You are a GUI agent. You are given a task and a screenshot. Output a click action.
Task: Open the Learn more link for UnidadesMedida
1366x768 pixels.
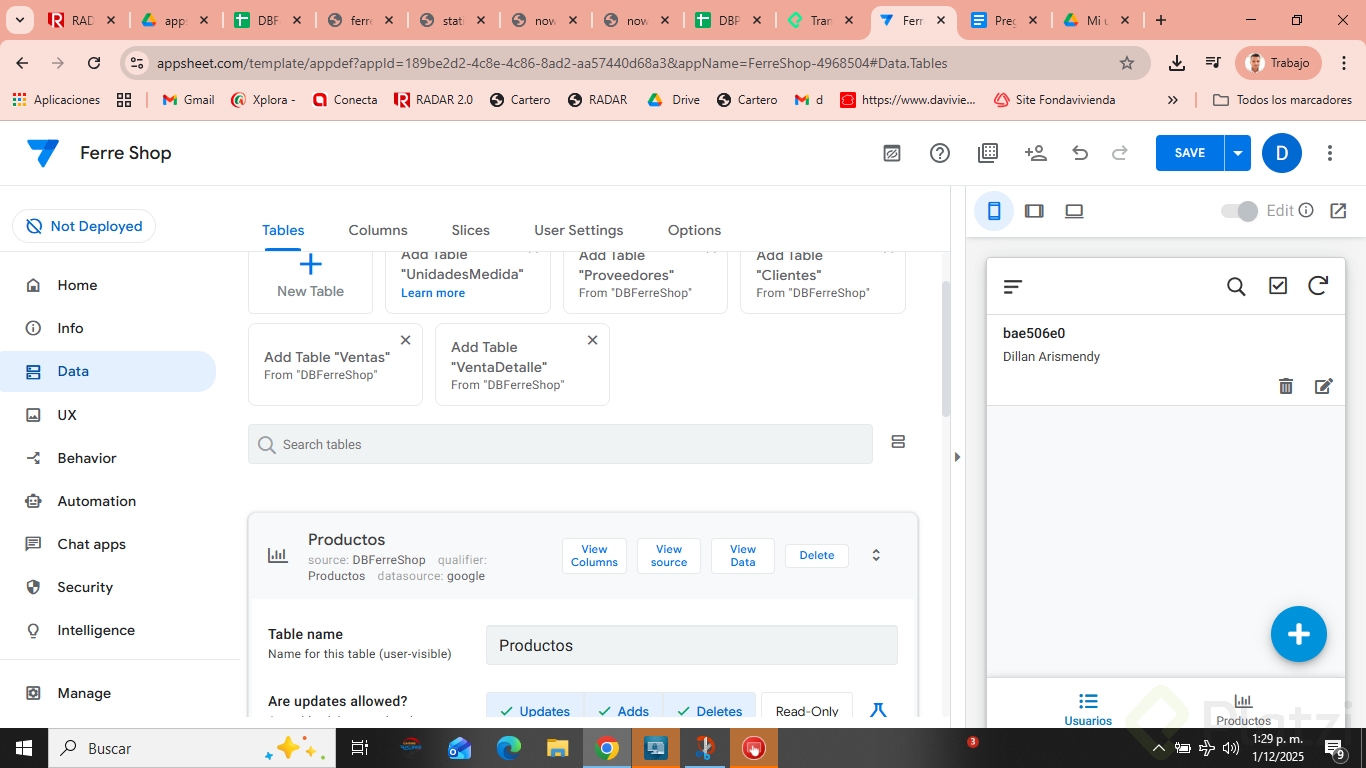point(433,293)
